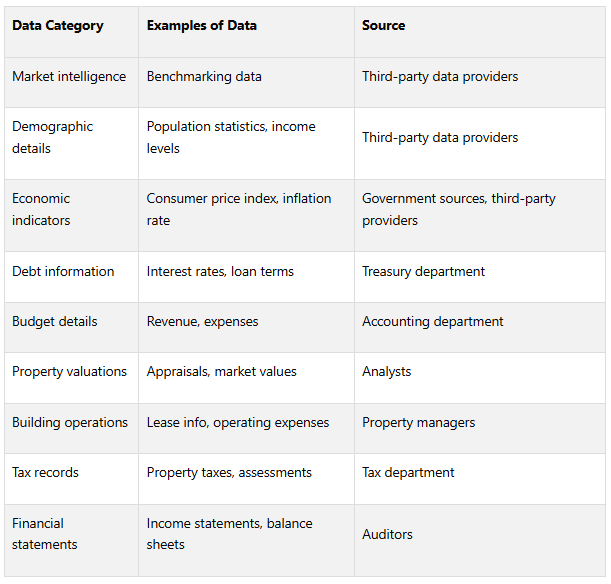This screenshot has height=584, width=611.
Task: Click the Data Category column header
Action: [x=58, y=25]
